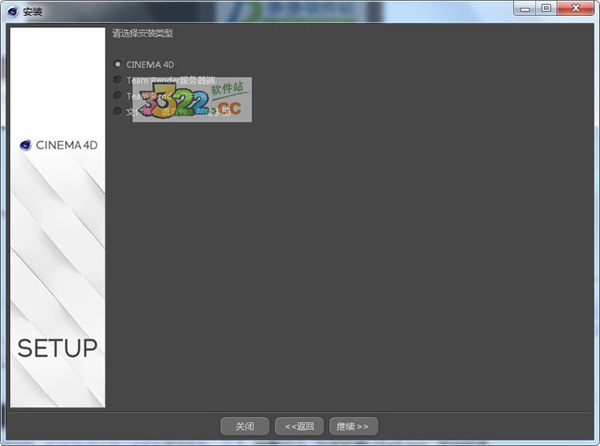Select the radio option starting with 文

(117, 111)
